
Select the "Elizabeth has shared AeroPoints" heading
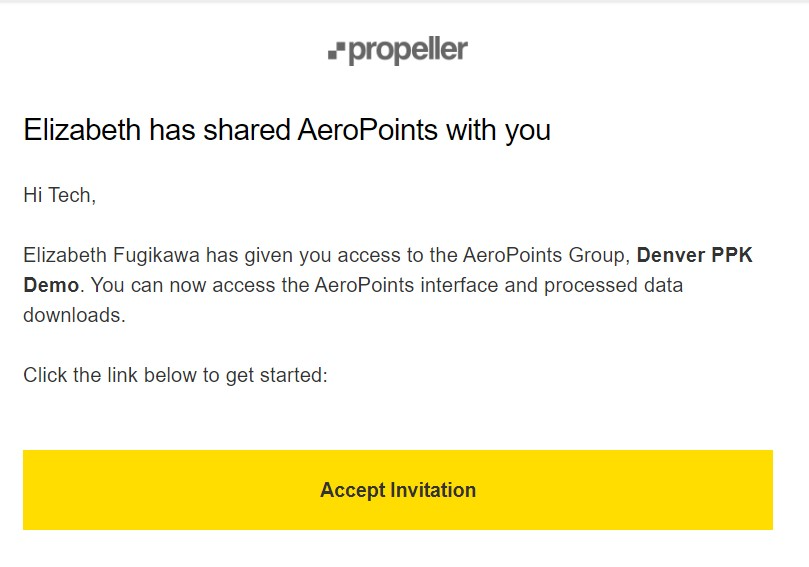(x=286, y=130)
